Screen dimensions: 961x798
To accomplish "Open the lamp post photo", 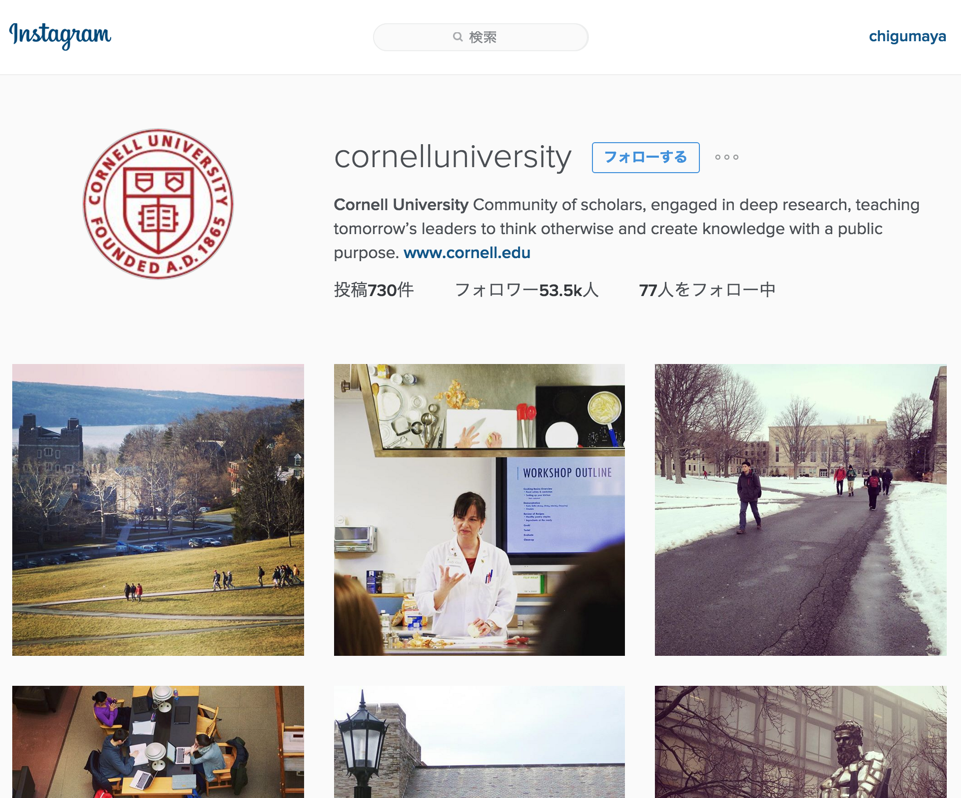I will (479, 742).
